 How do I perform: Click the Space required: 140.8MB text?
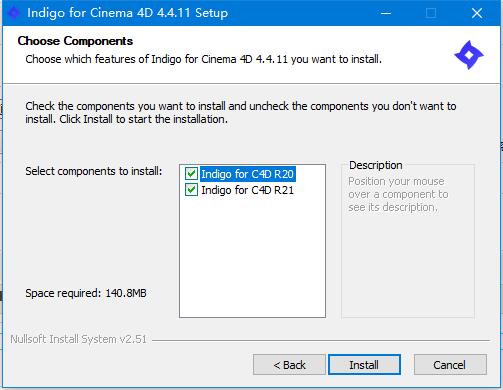pyautogui.click(x=86, y=293)
